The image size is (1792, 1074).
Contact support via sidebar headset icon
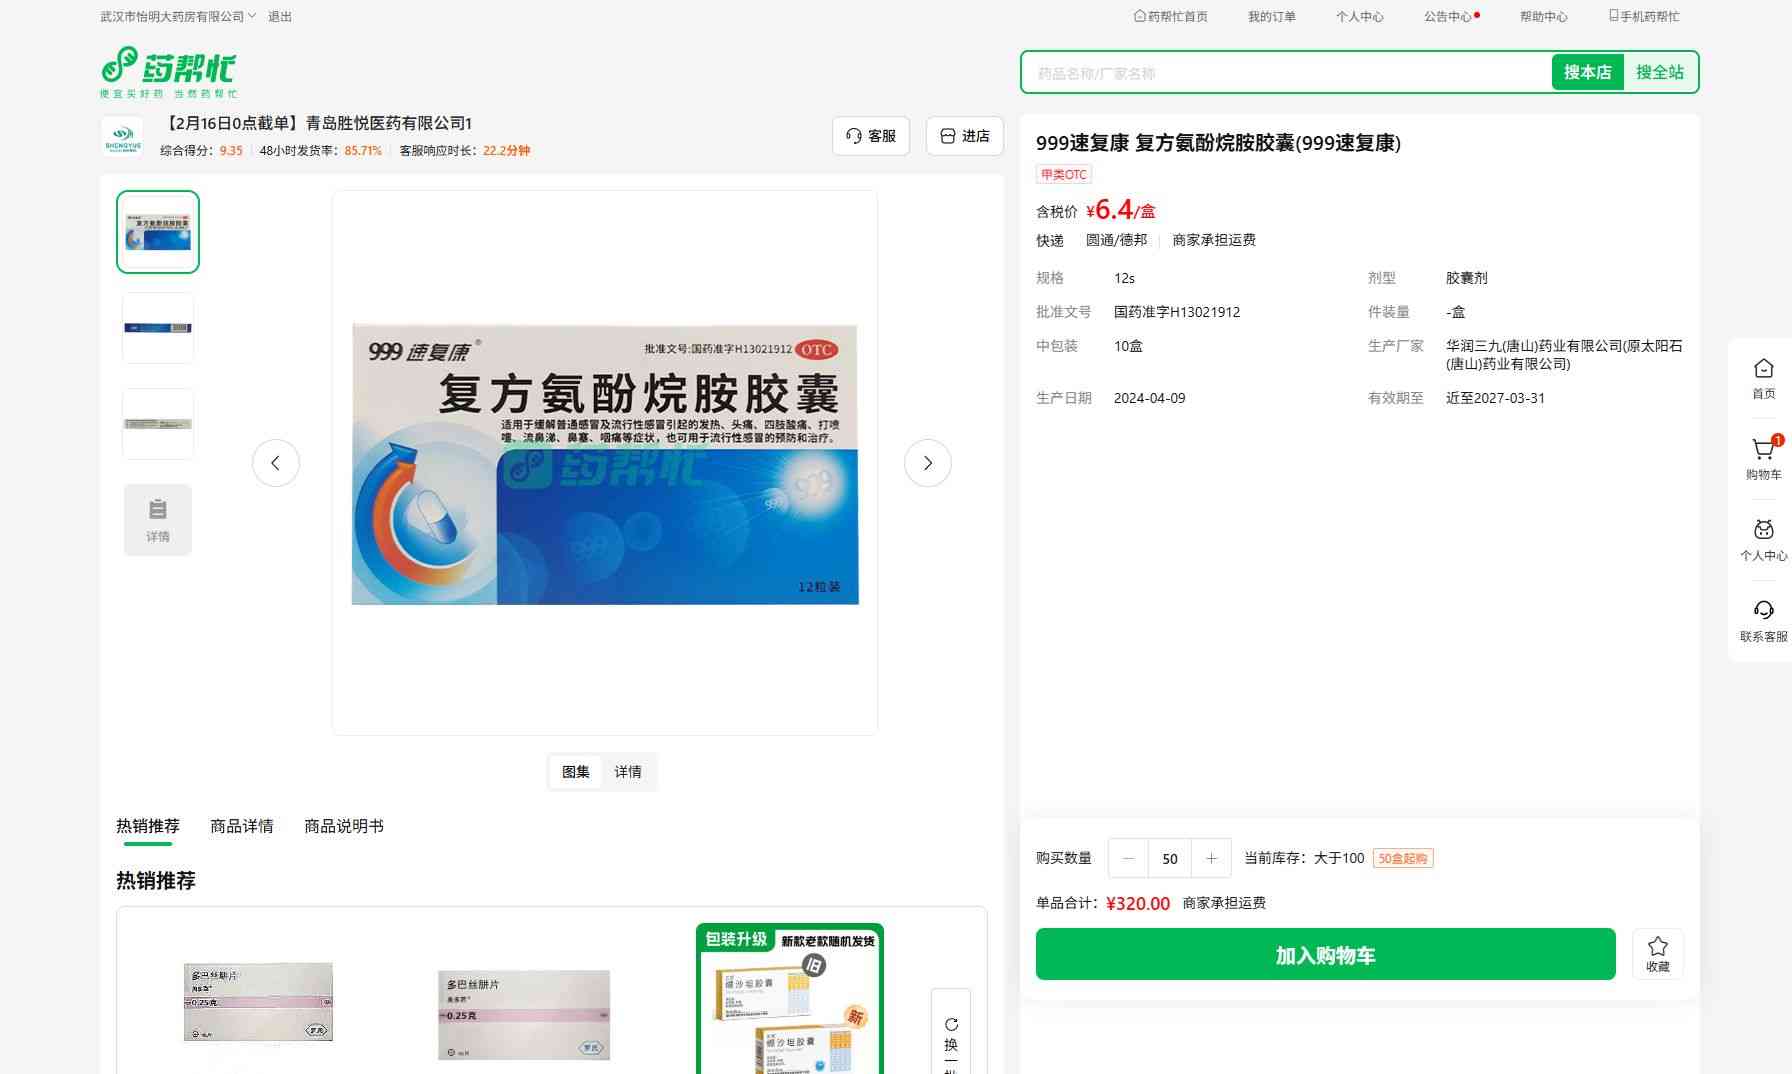[1763, 612]
